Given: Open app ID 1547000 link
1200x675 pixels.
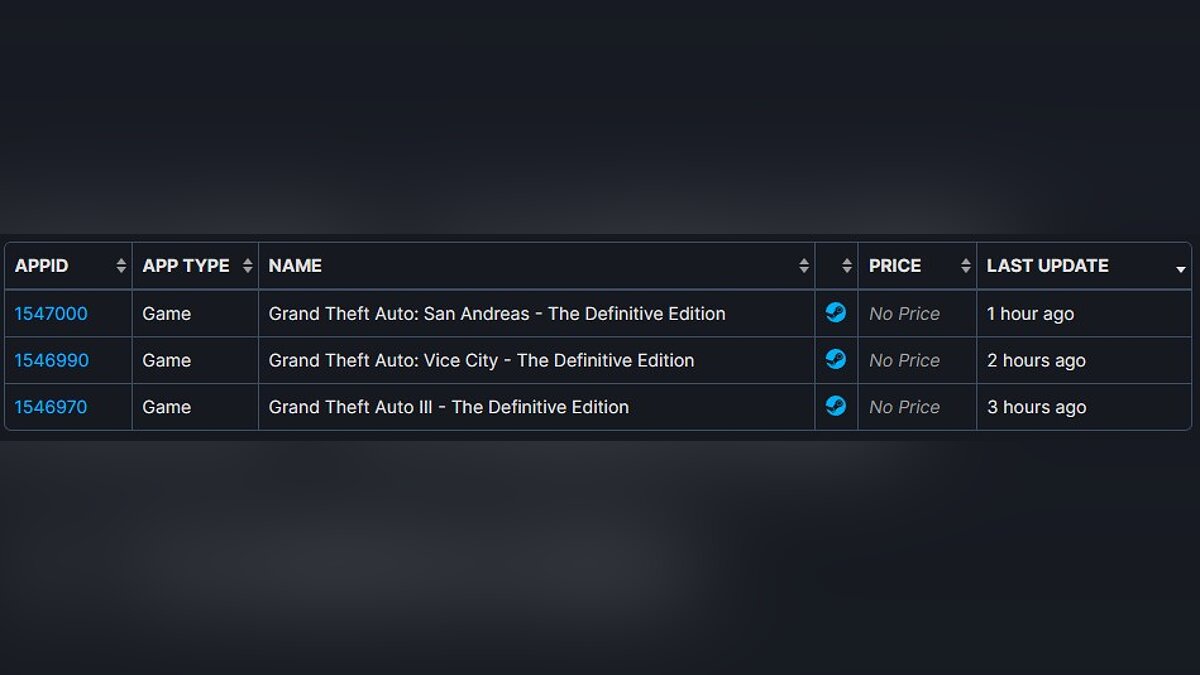Looking at the screenshot, I should pos(51,314).
